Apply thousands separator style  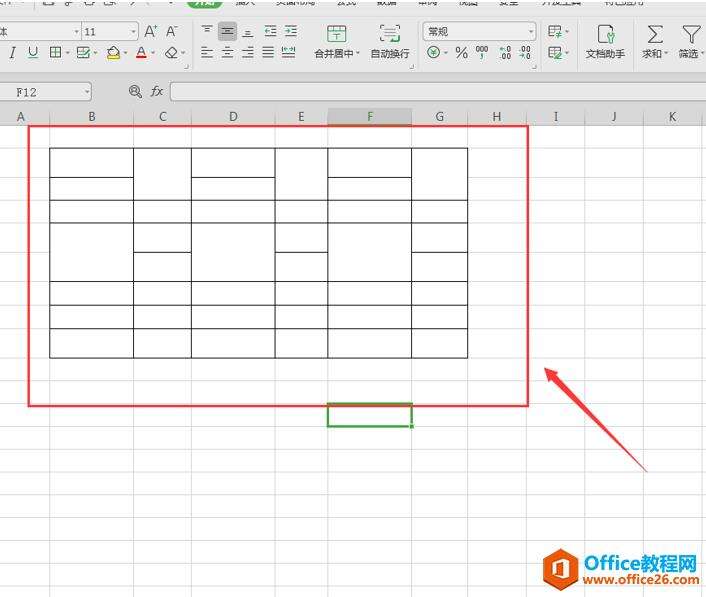tap(482, 53)
